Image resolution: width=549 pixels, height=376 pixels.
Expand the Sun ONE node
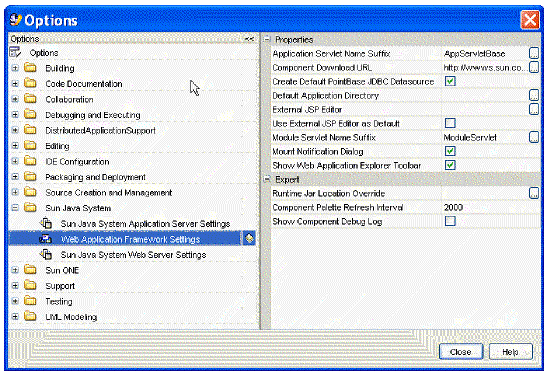pyautogui.click(x=15, y=270)
